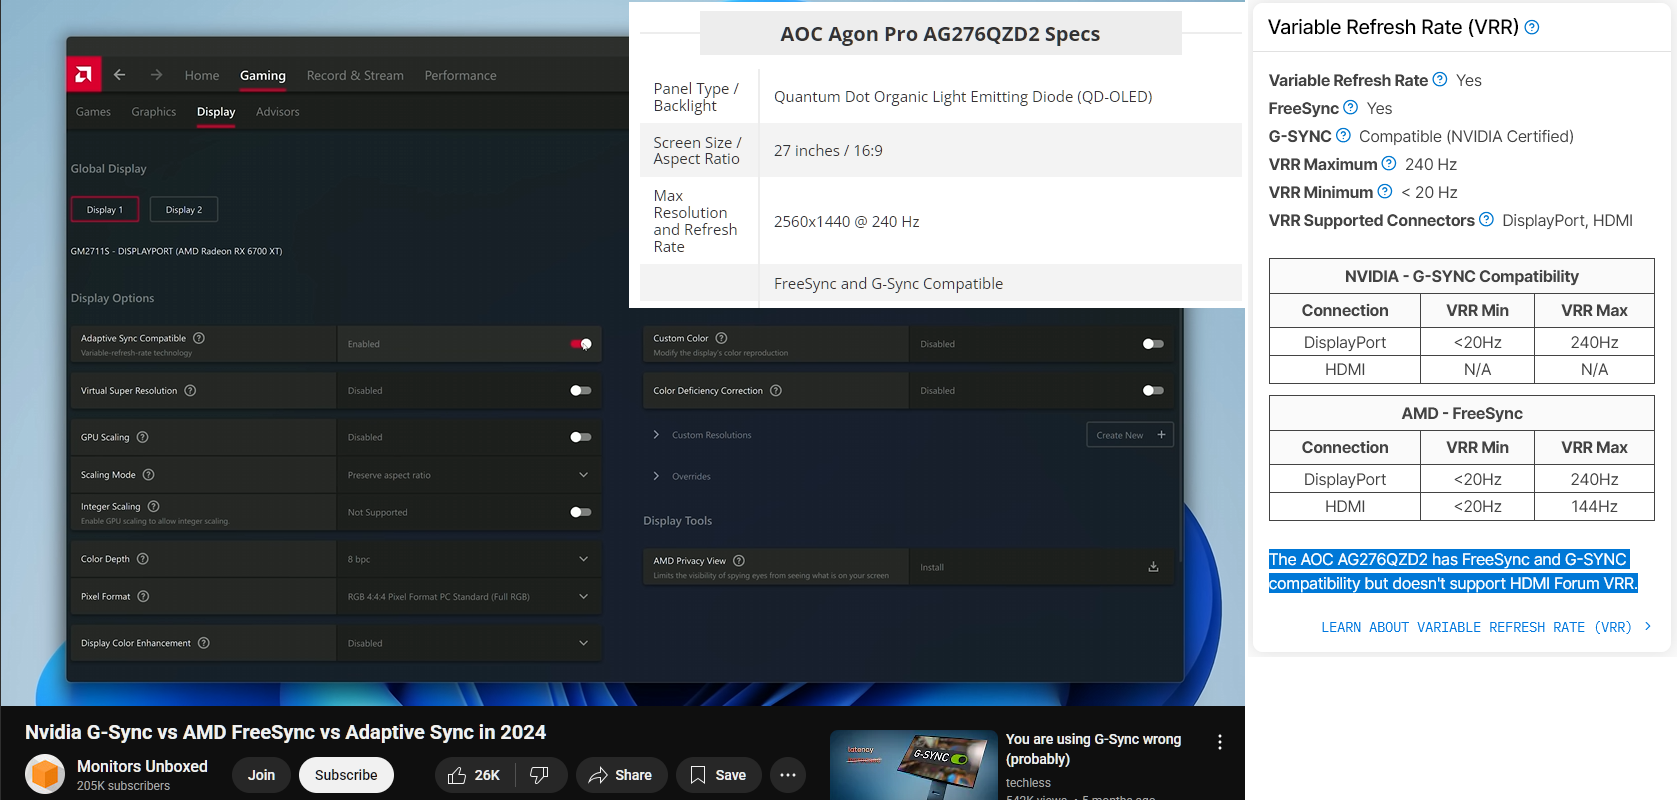
Task: Enable Color Deficiency Correction toggle
Action: coord(1153,390)
